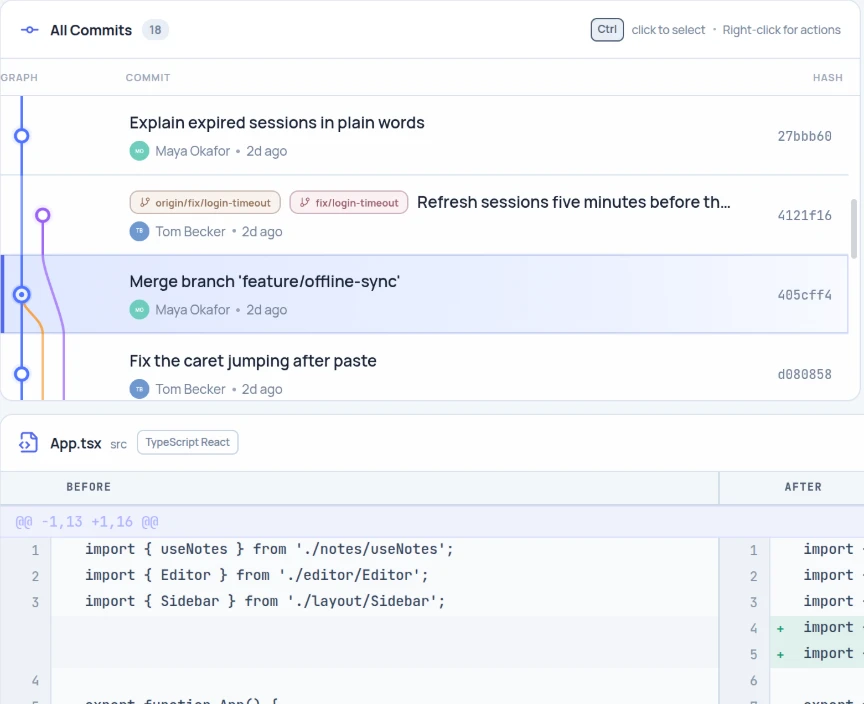Screen dimensions: 864x704
Task: Click graph node for commit 27bbb60
Action: click(x=21, y=136)
